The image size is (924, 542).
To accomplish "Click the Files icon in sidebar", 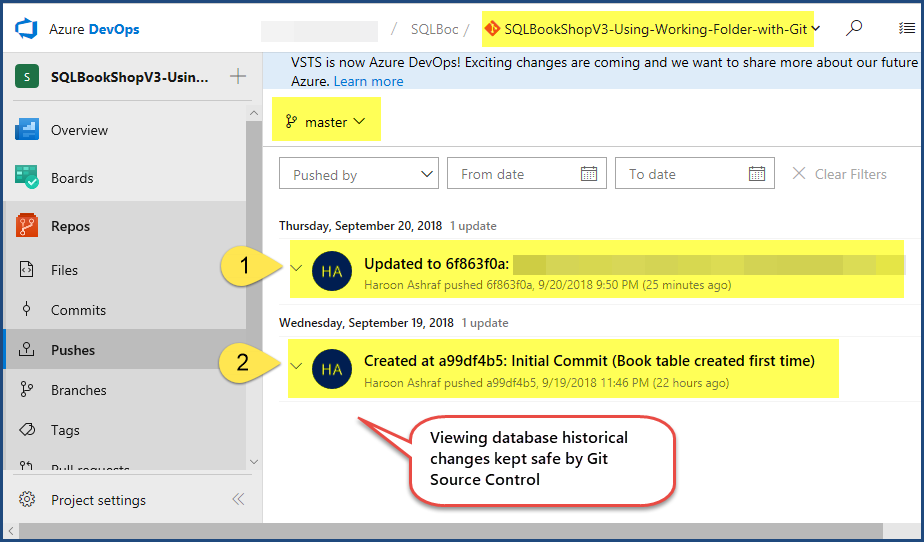I will (27, 269).
